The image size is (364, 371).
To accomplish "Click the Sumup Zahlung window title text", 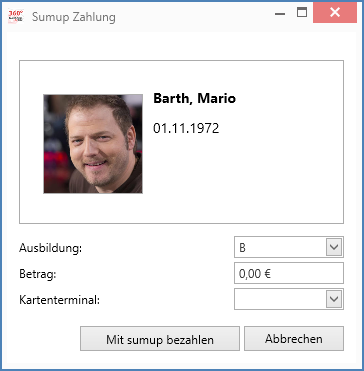I will click(x=74, y=17).
